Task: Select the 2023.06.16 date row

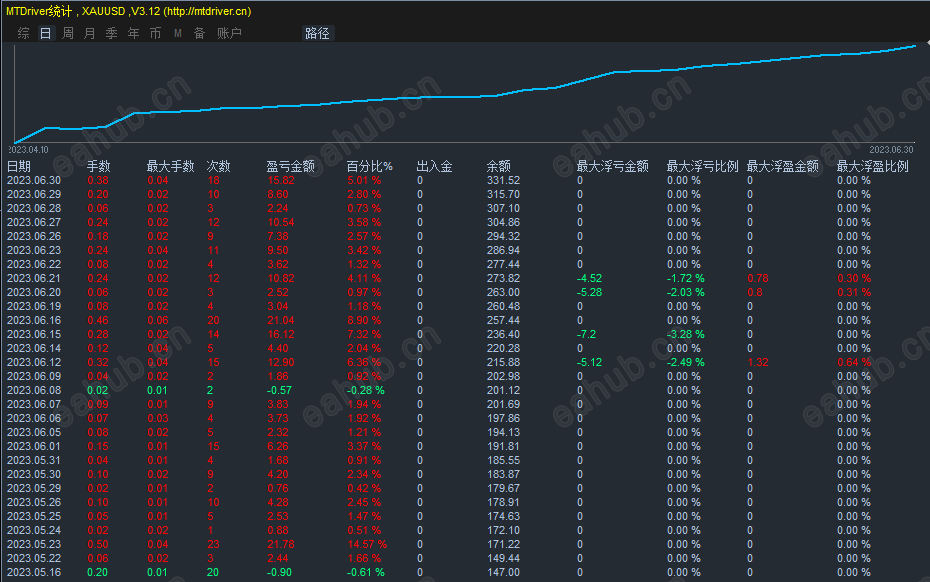Action: tap(34, 320)
